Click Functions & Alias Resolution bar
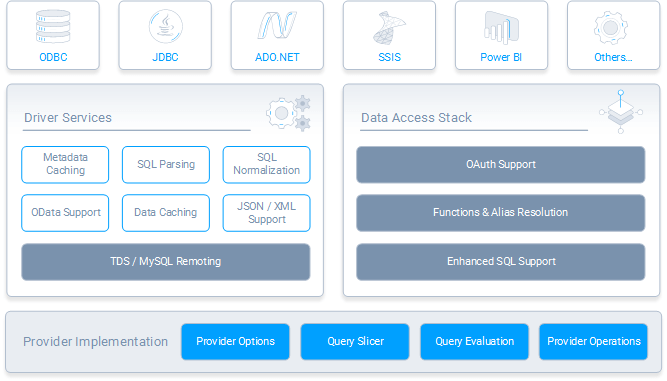 (501, 213)
